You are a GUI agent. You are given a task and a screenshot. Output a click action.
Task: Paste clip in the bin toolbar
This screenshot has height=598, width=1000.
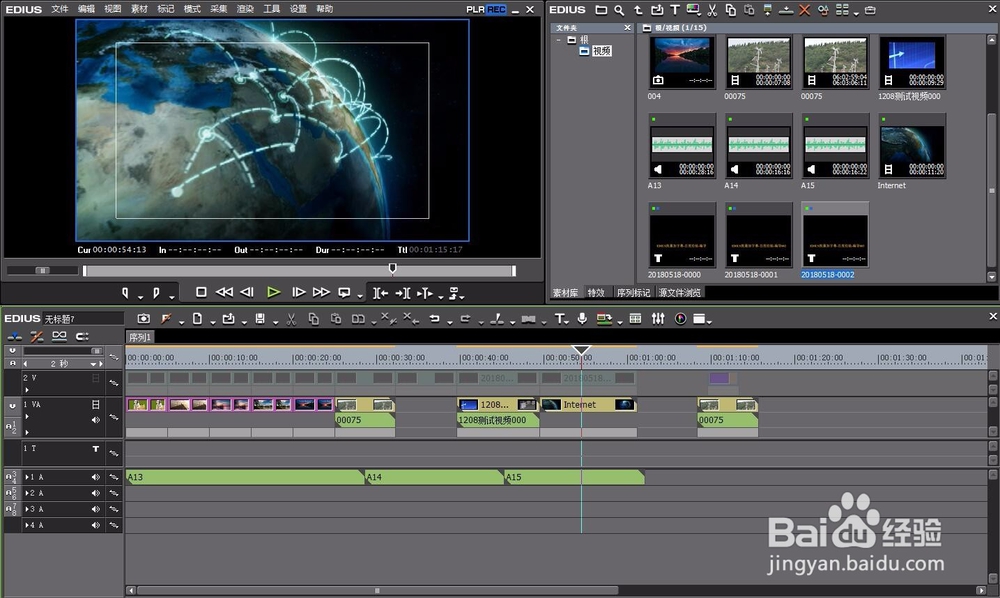pos(749,10)
